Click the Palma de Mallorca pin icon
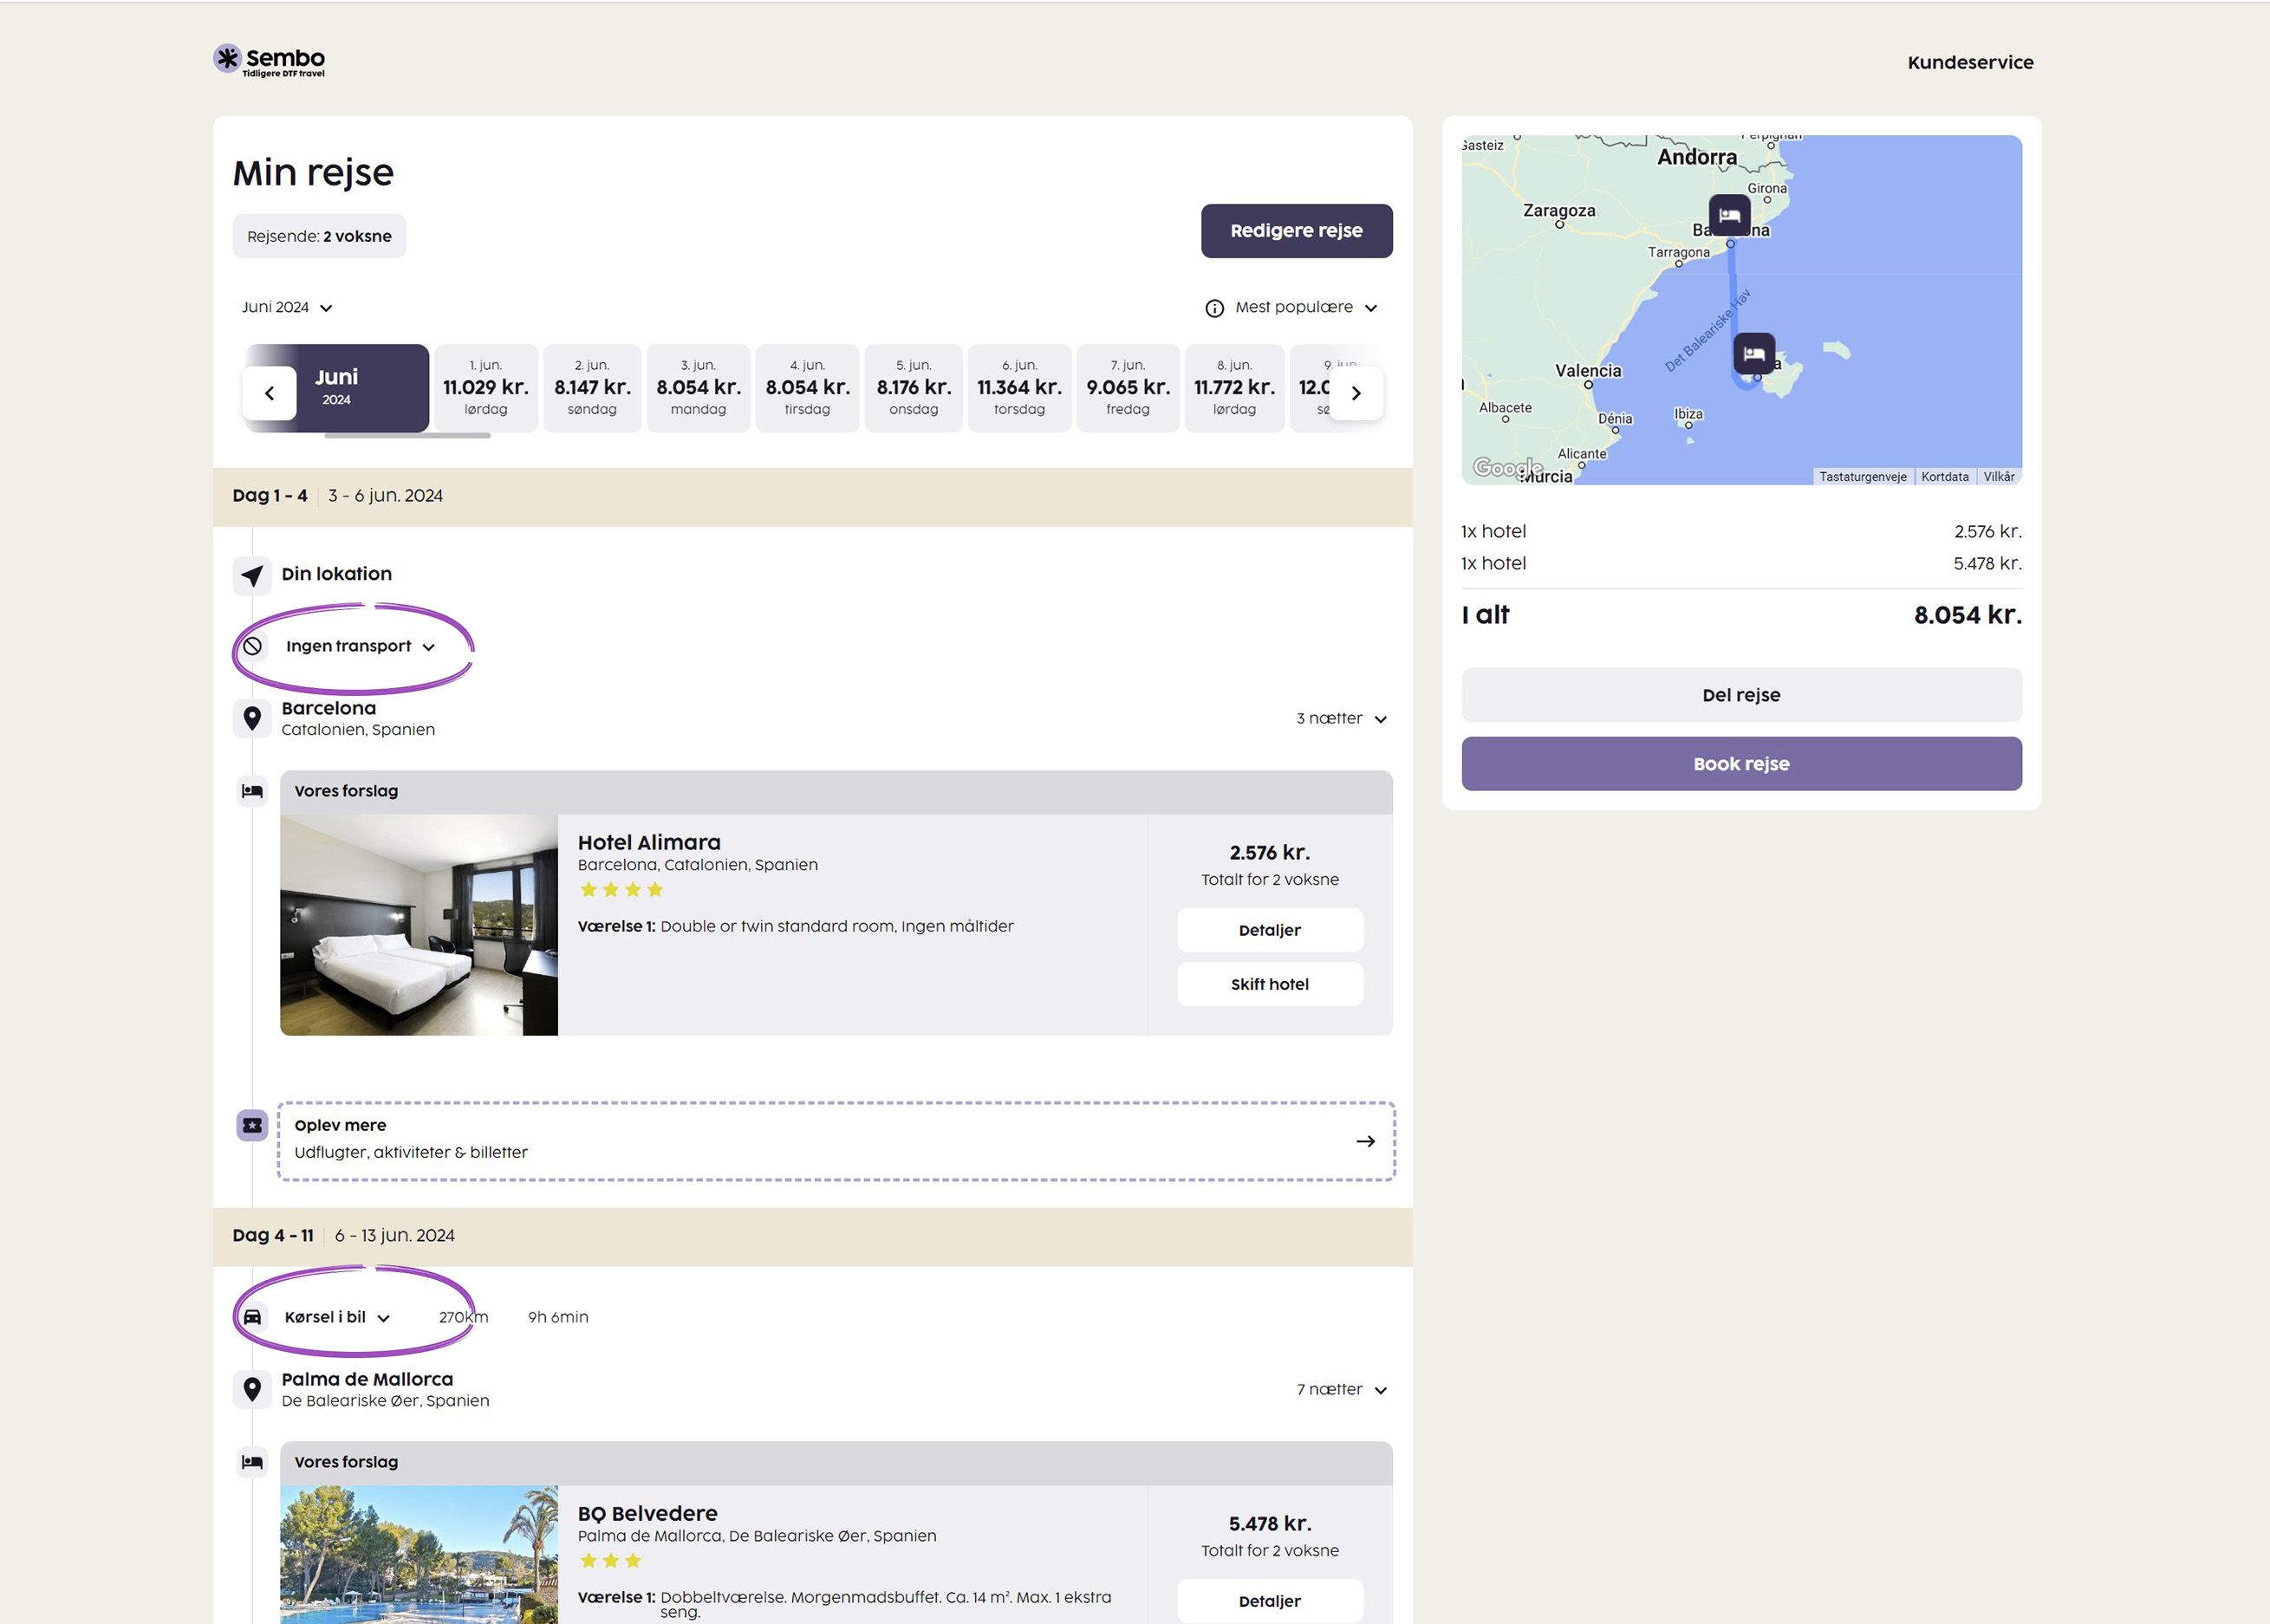2270x1624 pixels. [x=252, y=1389]
